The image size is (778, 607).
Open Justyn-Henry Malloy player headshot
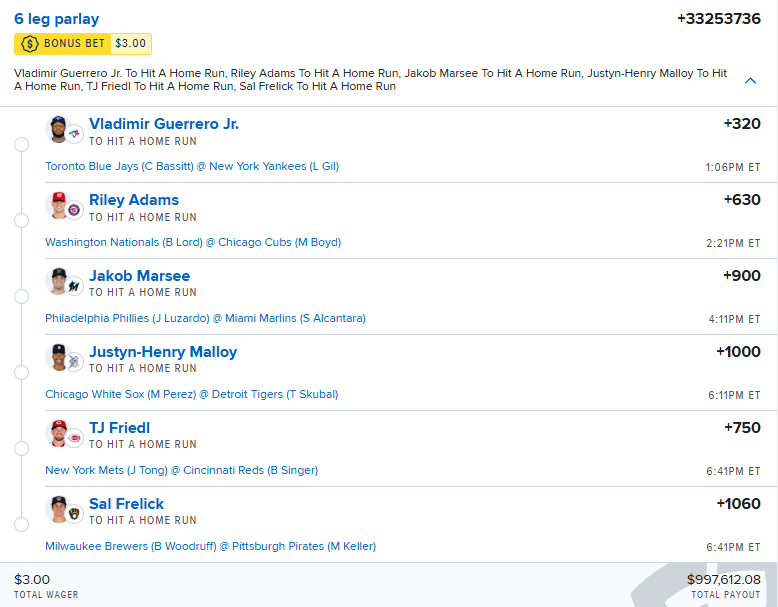pyautogui.click(x=58, y=357)
